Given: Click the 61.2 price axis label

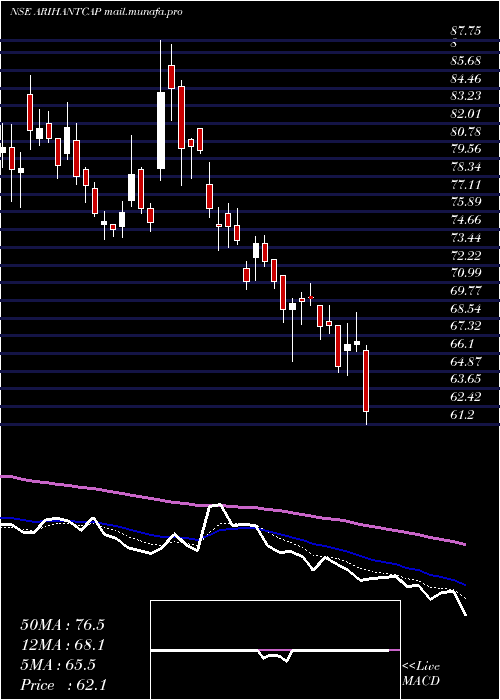Looking at the screenshot, I should 462,414.
